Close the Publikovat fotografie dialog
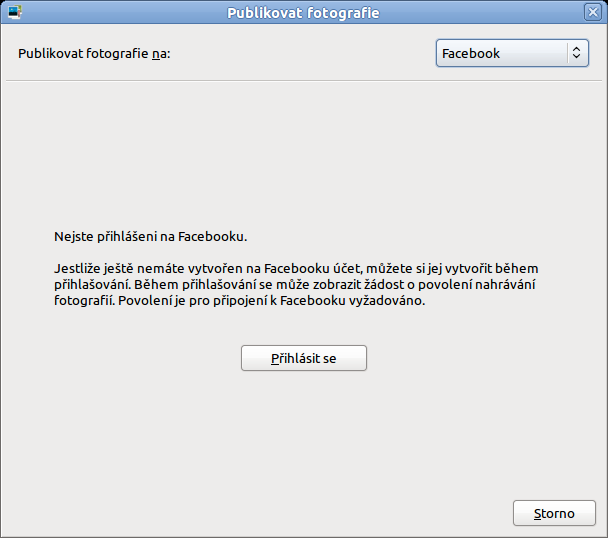The image size is (608, 538). (593, 12)
